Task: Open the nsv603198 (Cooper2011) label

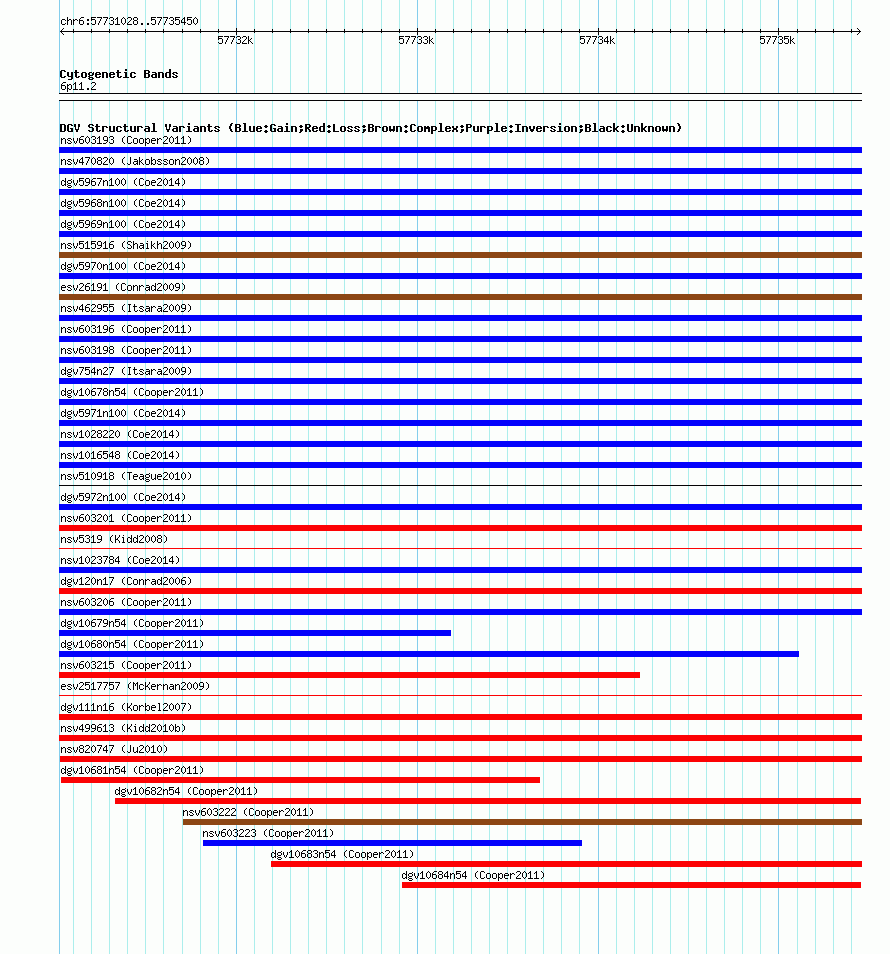Action: pos(126,350)
